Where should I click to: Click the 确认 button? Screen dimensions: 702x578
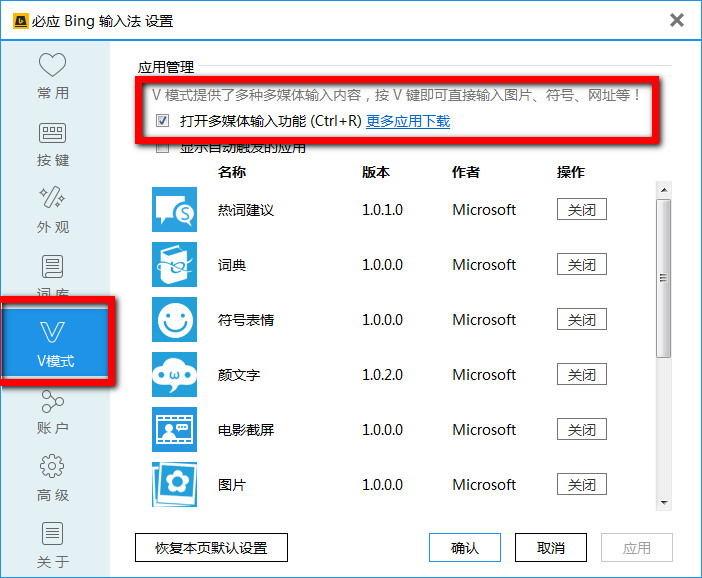click(x=465, y=548)
